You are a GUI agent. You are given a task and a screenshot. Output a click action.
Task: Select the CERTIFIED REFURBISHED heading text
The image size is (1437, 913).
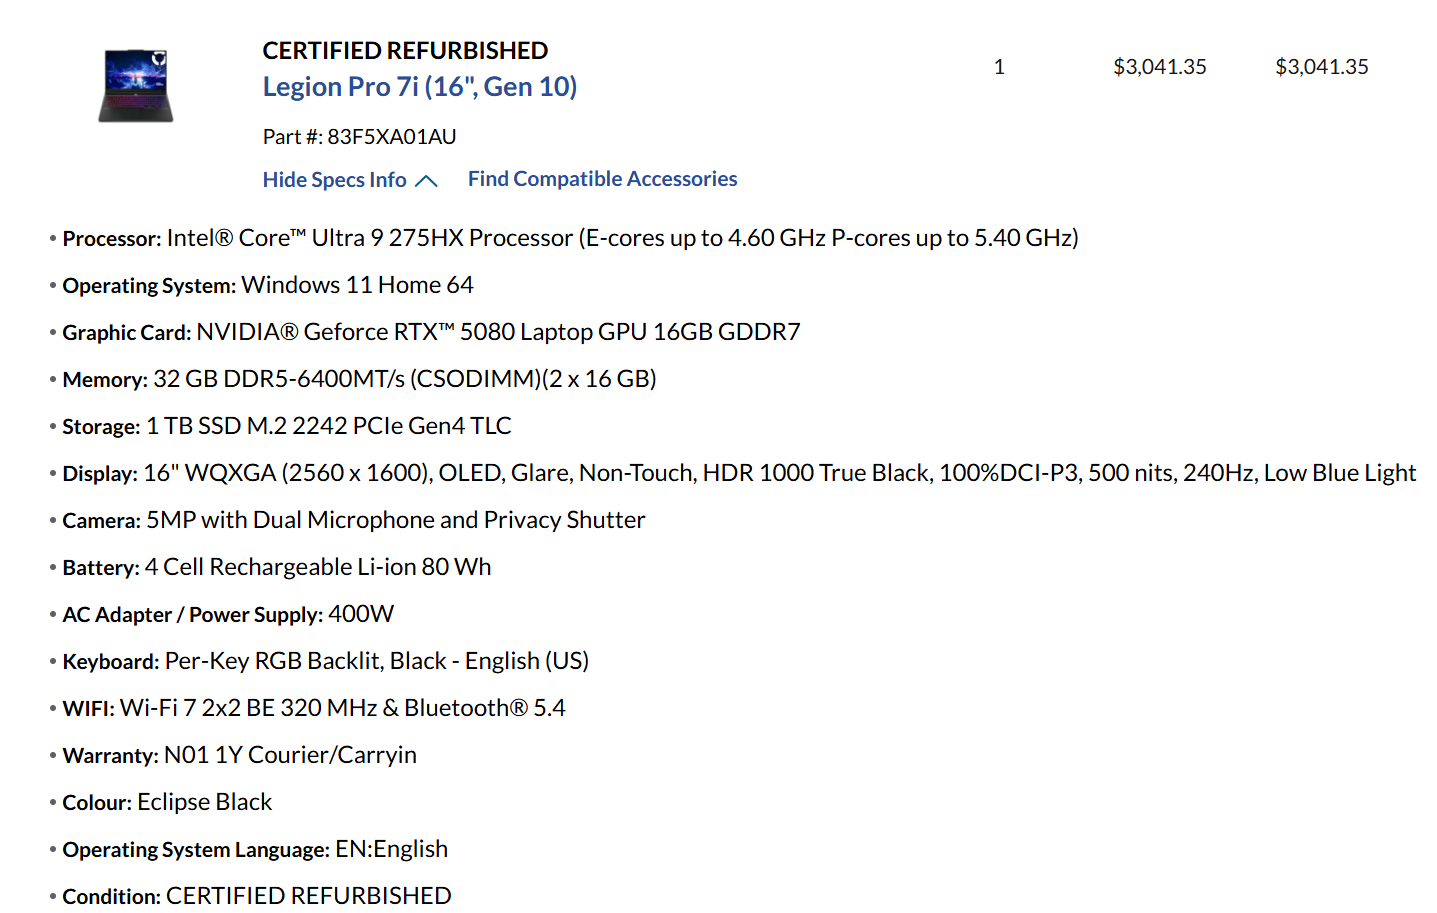coord(405,50)
